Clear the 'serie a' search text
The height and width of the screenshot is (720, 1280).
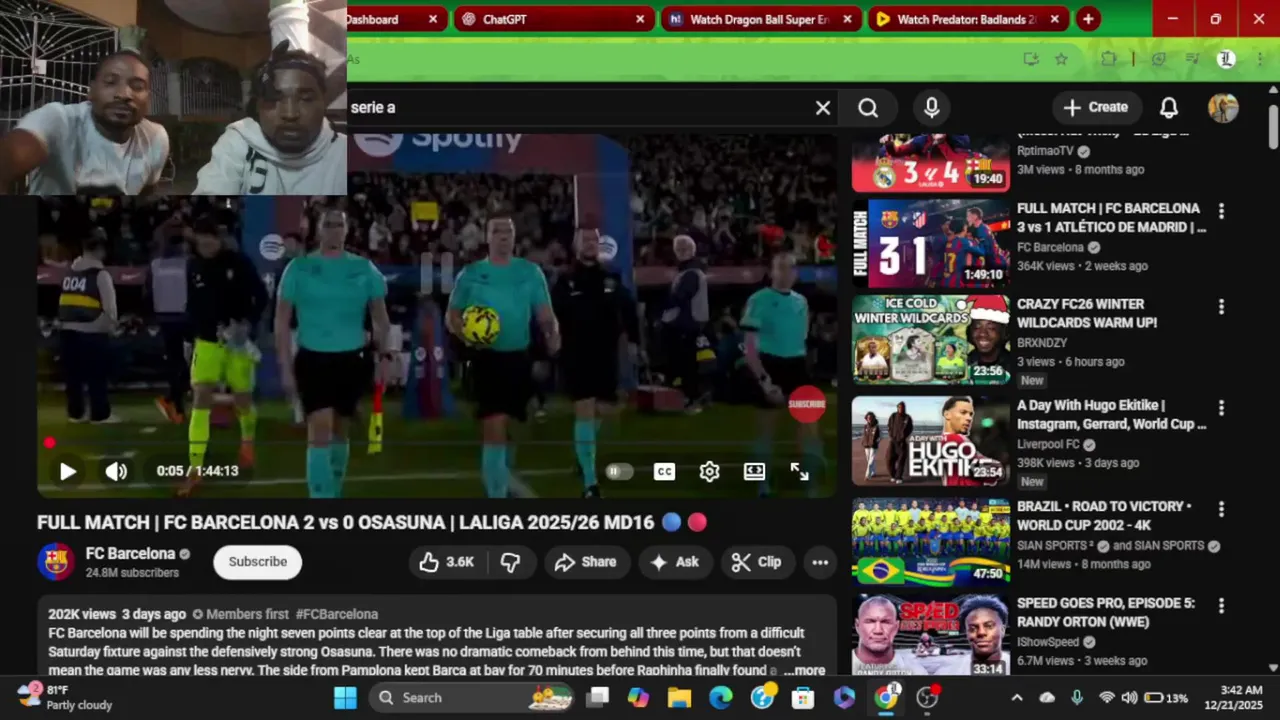(x=823, y=107)
